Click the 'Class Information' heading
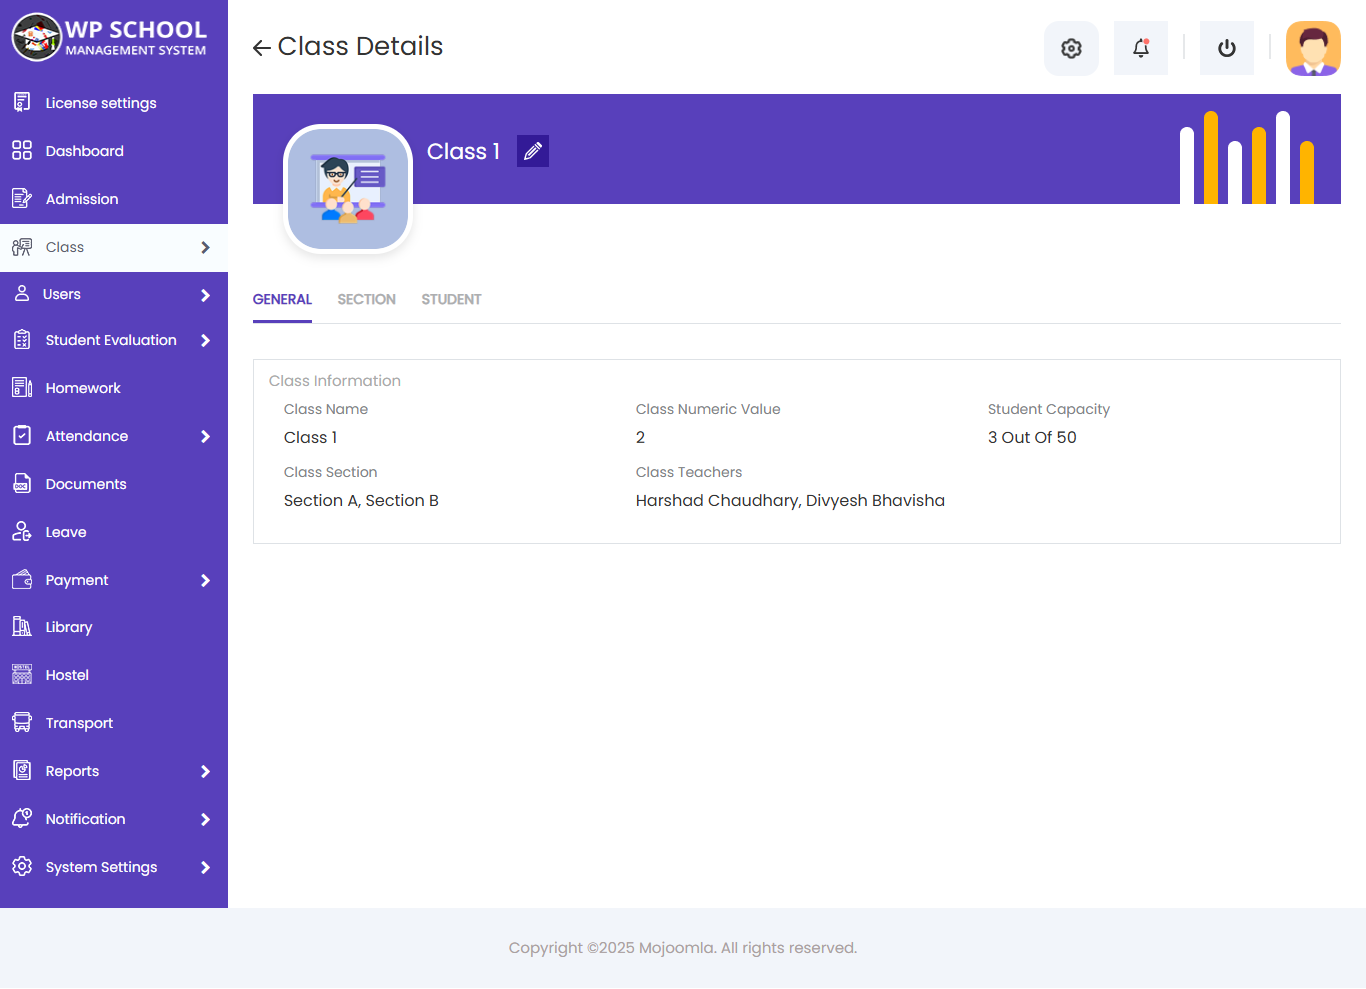 tap(335, 381)
